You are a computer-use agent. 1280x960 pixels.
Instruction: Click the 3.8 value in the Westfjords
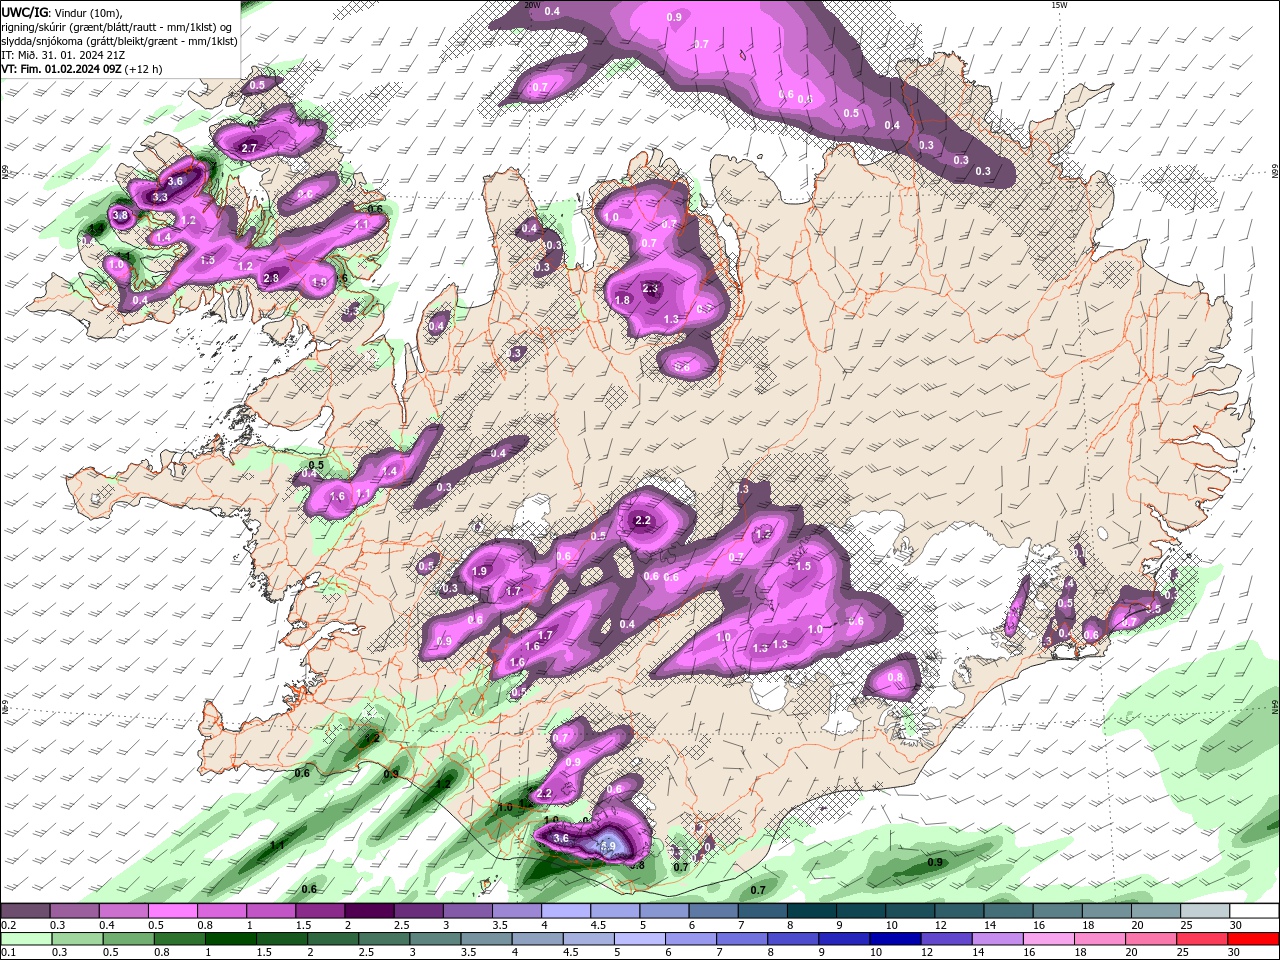coord(121,215)
